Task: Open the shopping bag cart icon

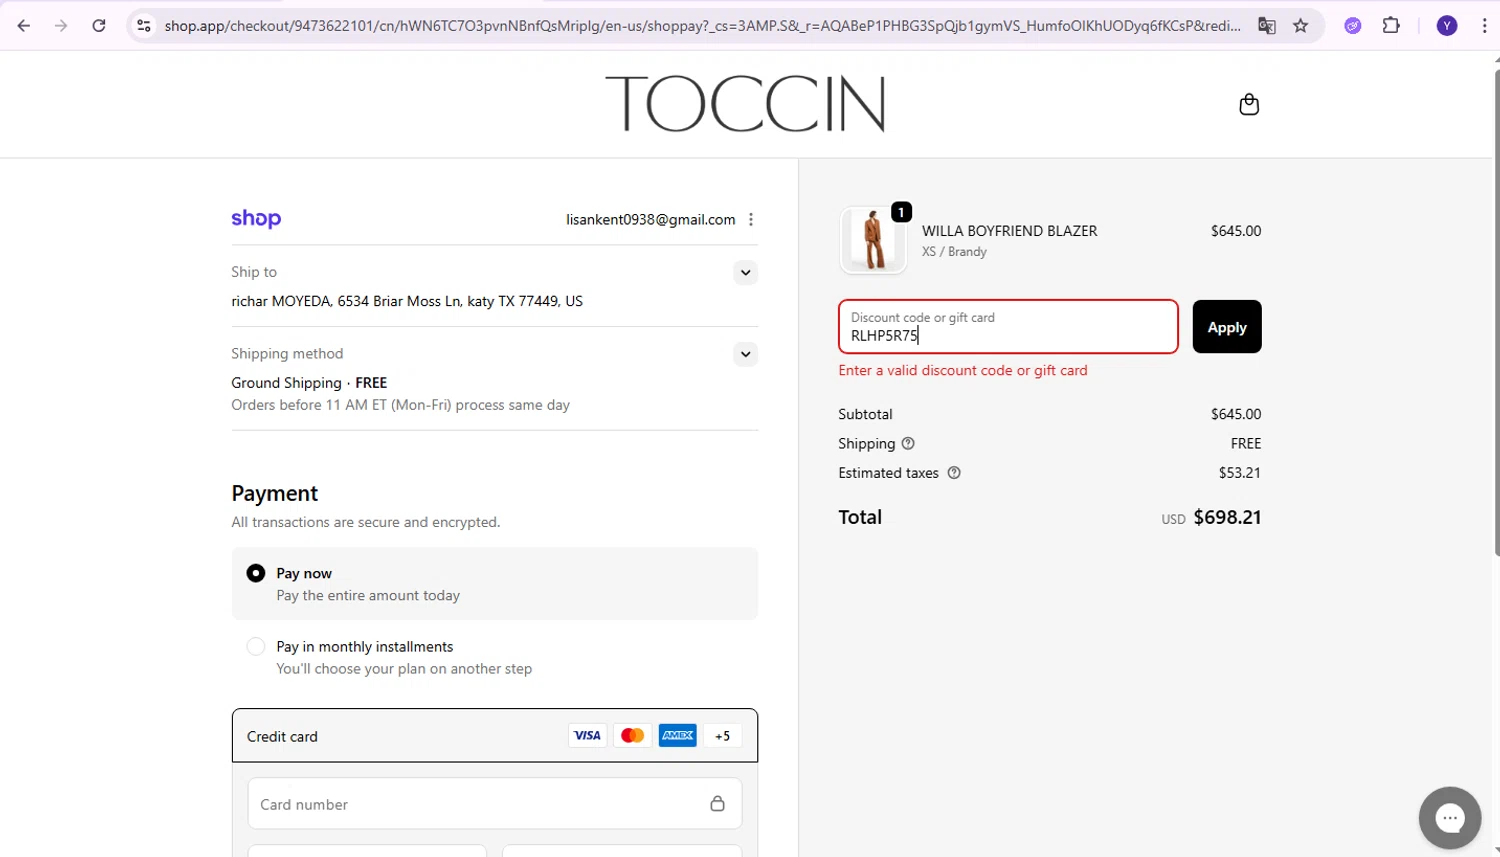Action: click(x=1249, y=104)
